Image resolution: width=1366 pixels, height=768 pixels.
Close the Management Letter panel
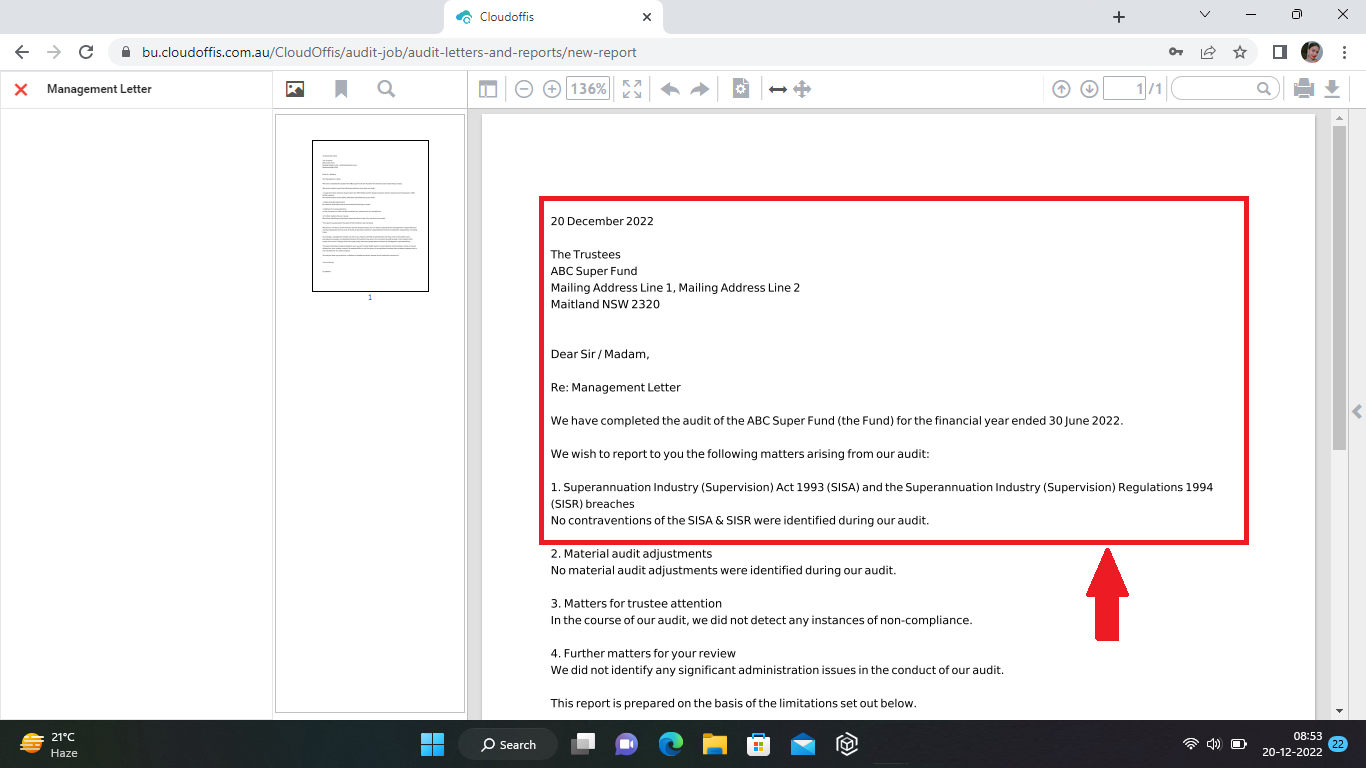point(20,89)
